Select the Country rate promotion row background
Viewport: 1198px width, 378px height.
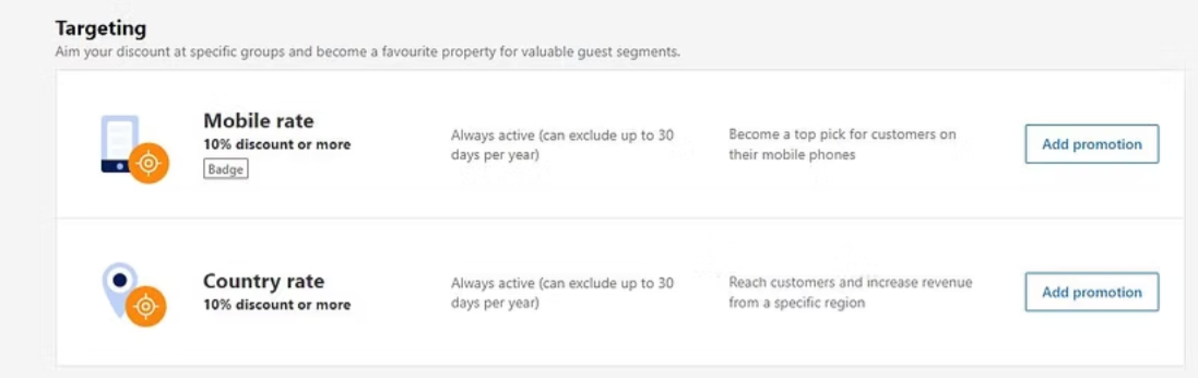tap(619, 292)
